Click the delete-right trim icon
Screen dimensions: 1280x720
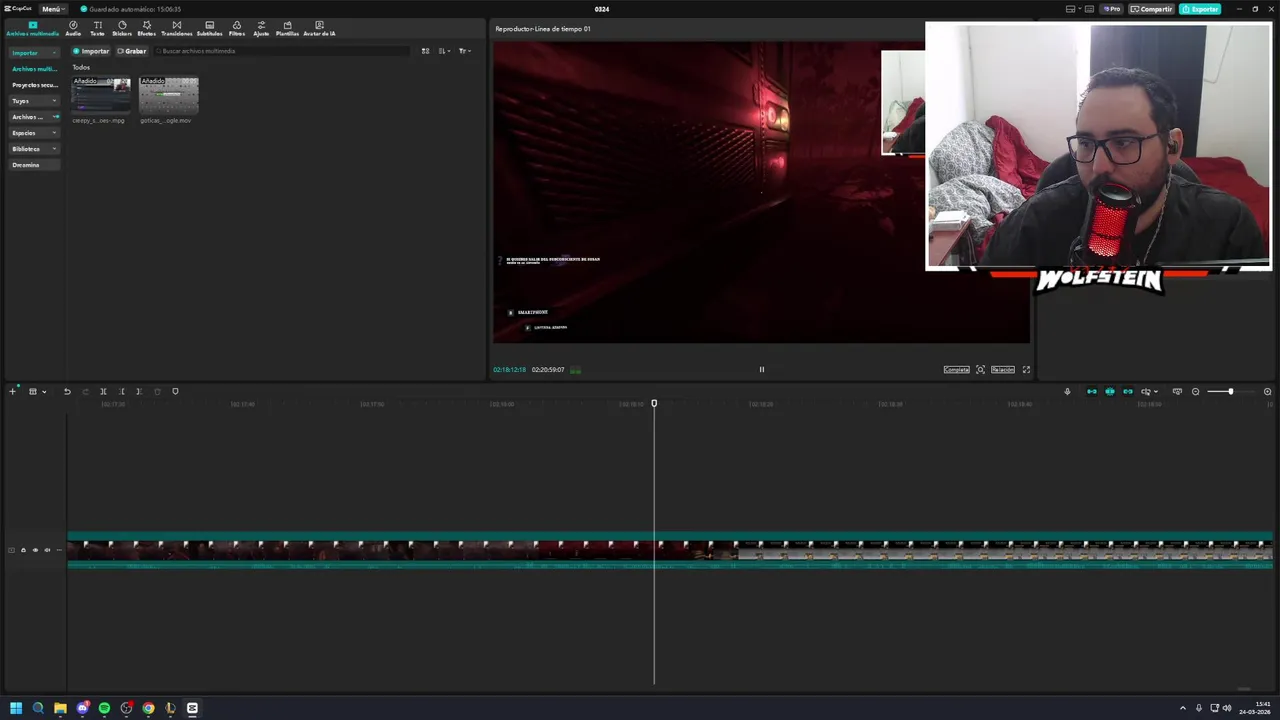coord(139,391)
